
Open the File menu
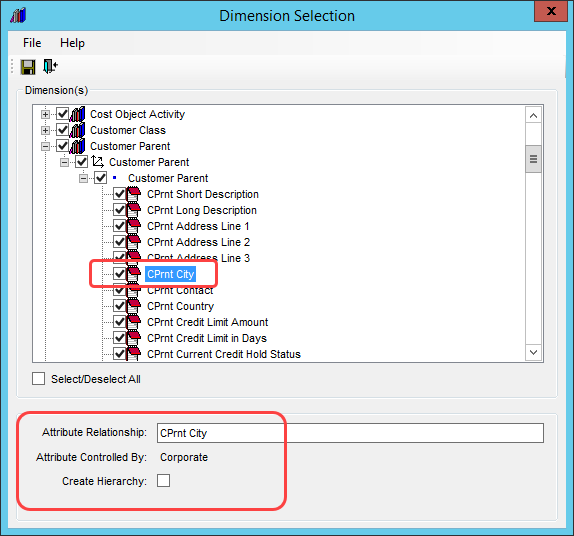tap(32, 43)
